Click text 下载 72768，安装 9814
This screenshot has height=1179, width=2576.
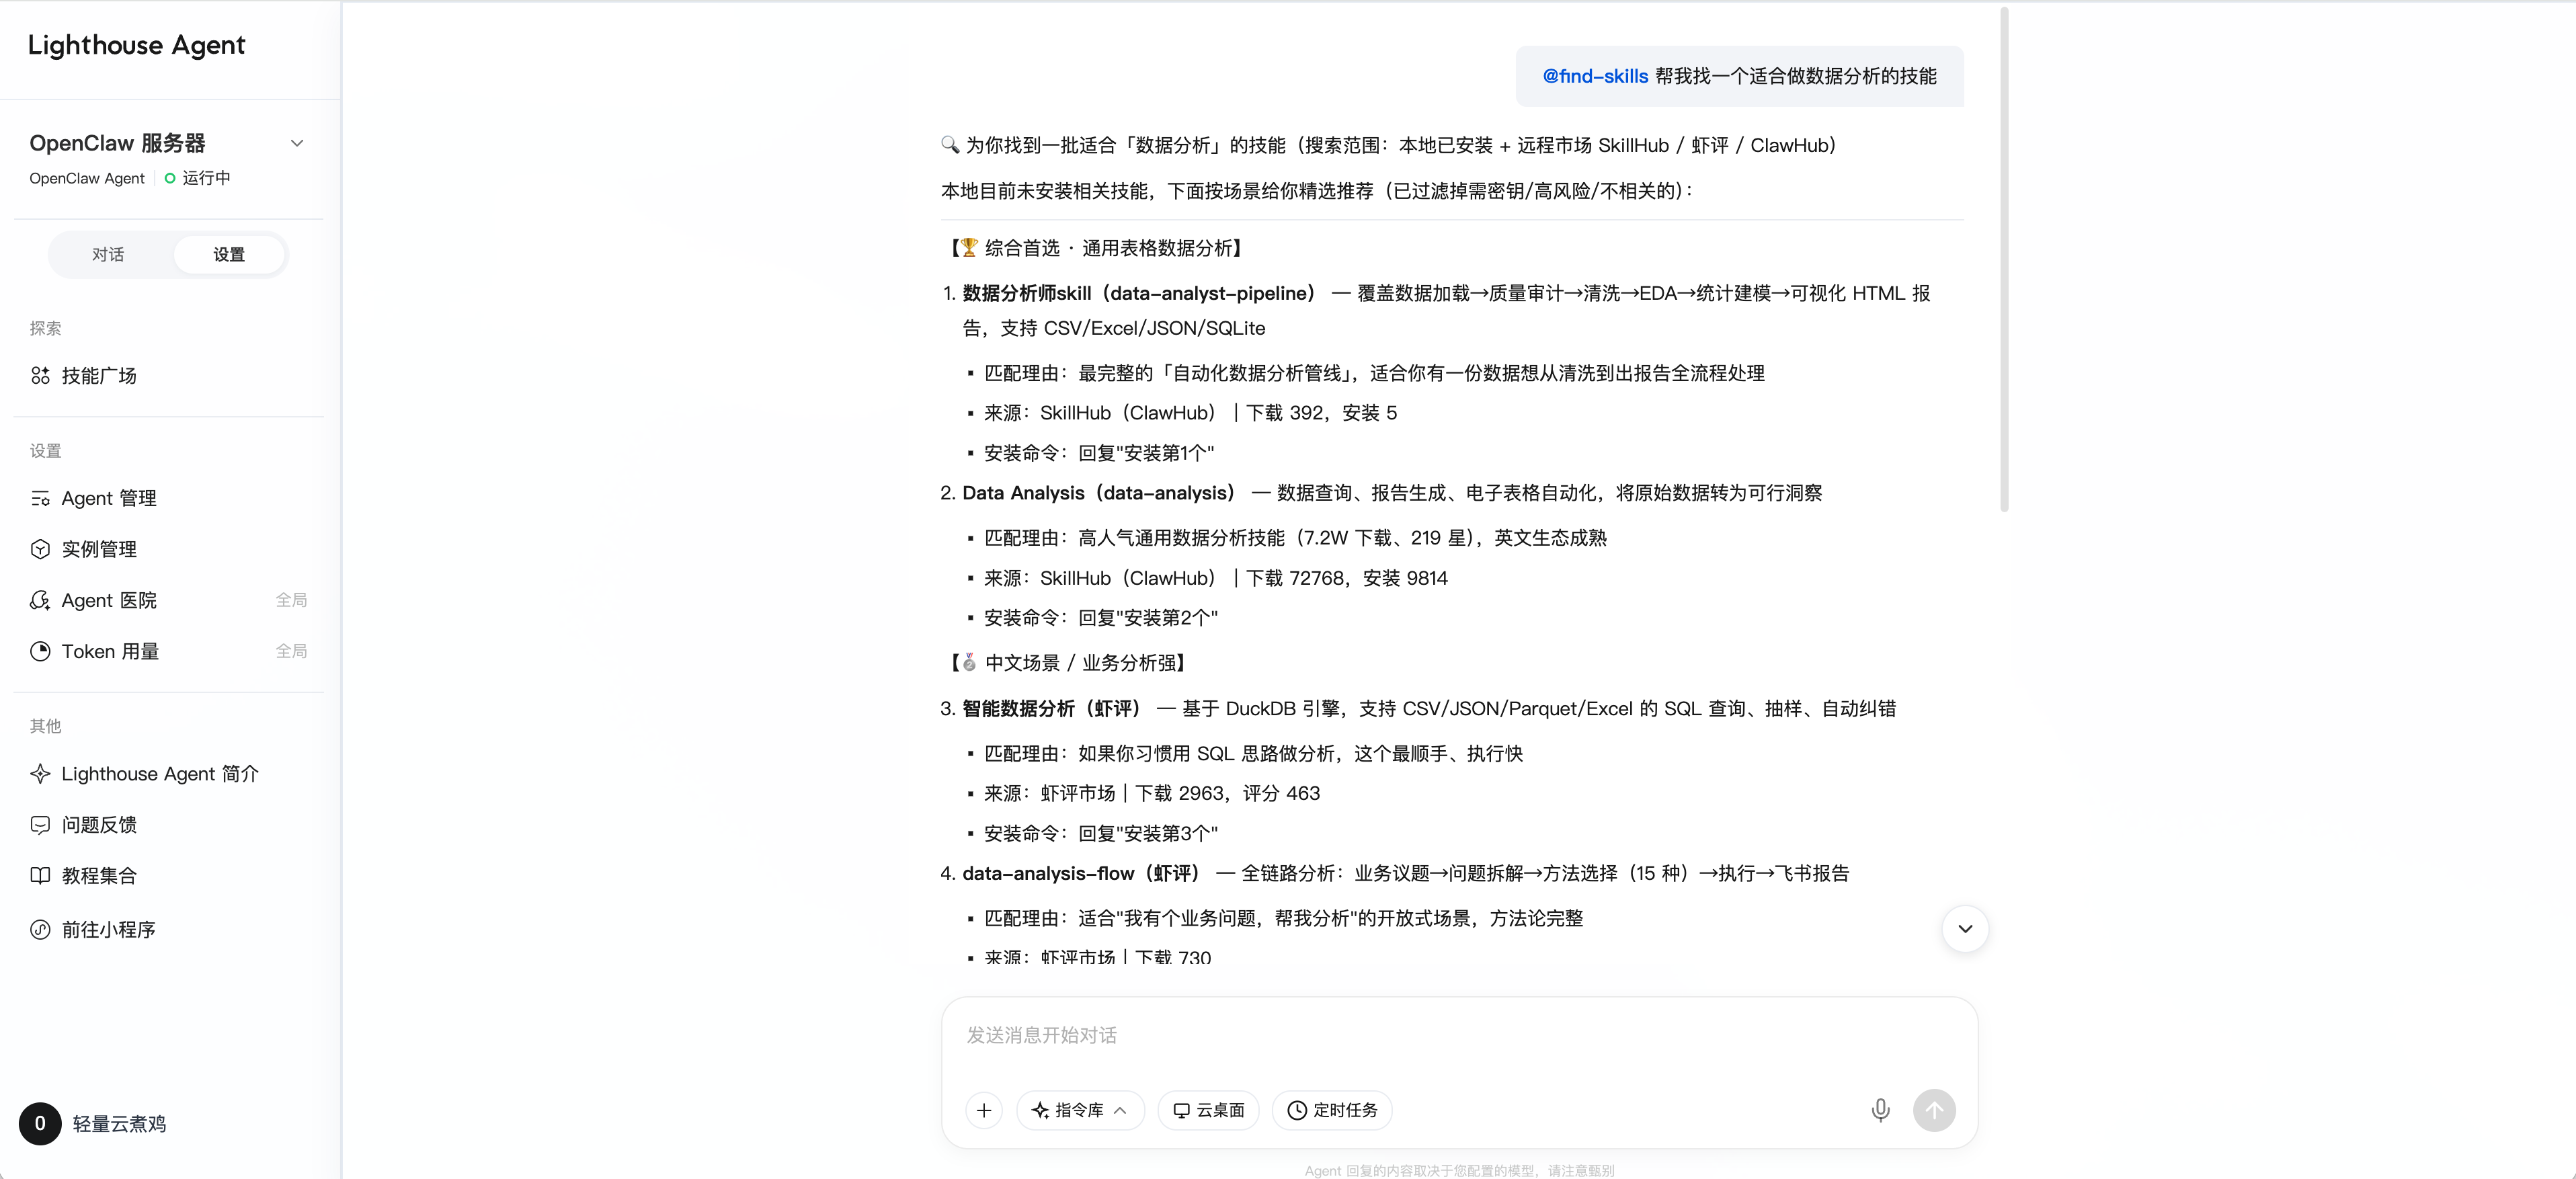pos(1347,578)
